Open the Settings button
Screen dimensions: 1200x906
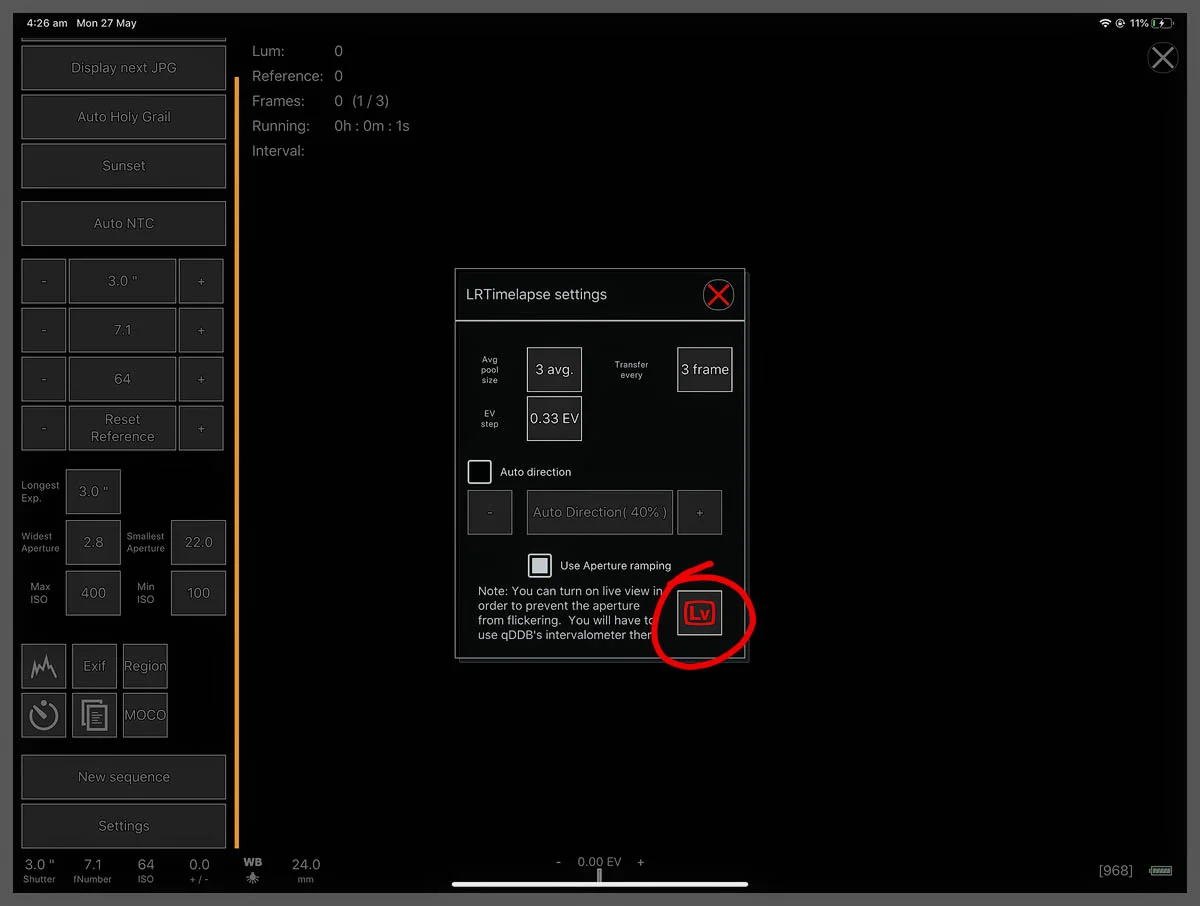(x=124, y=826)
